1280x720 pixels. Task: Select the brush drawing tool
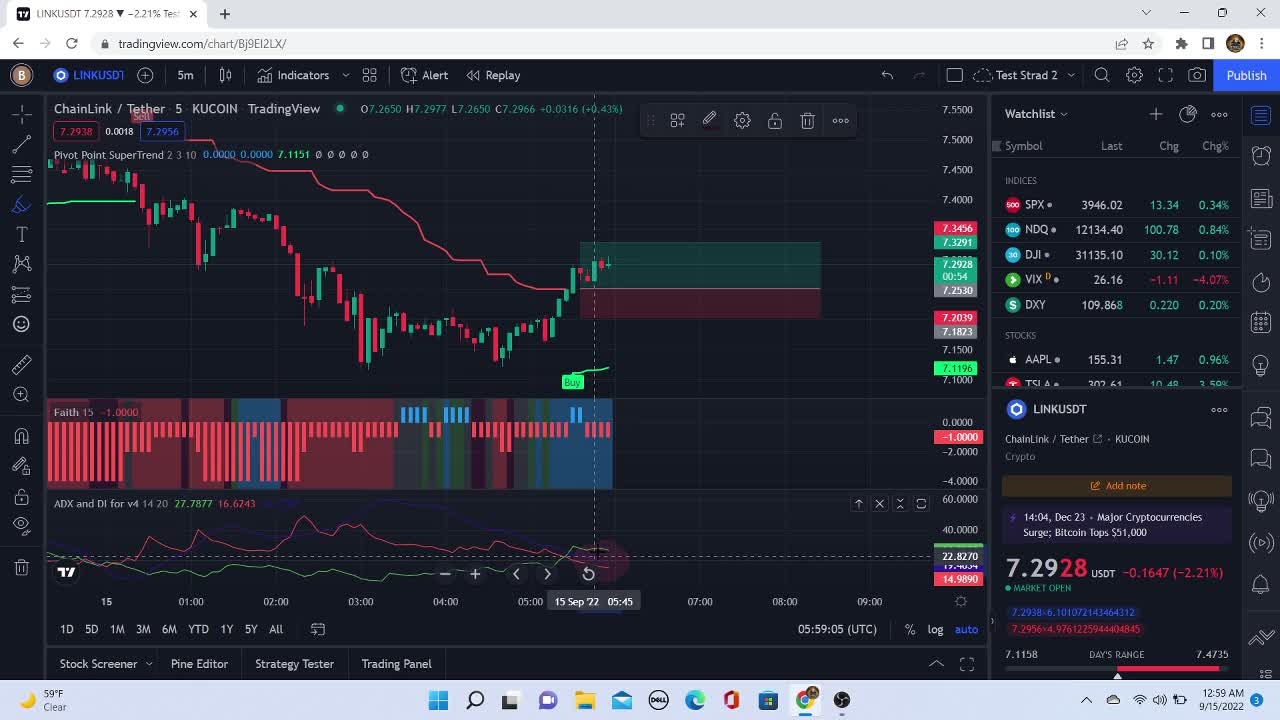coord(21,205)
